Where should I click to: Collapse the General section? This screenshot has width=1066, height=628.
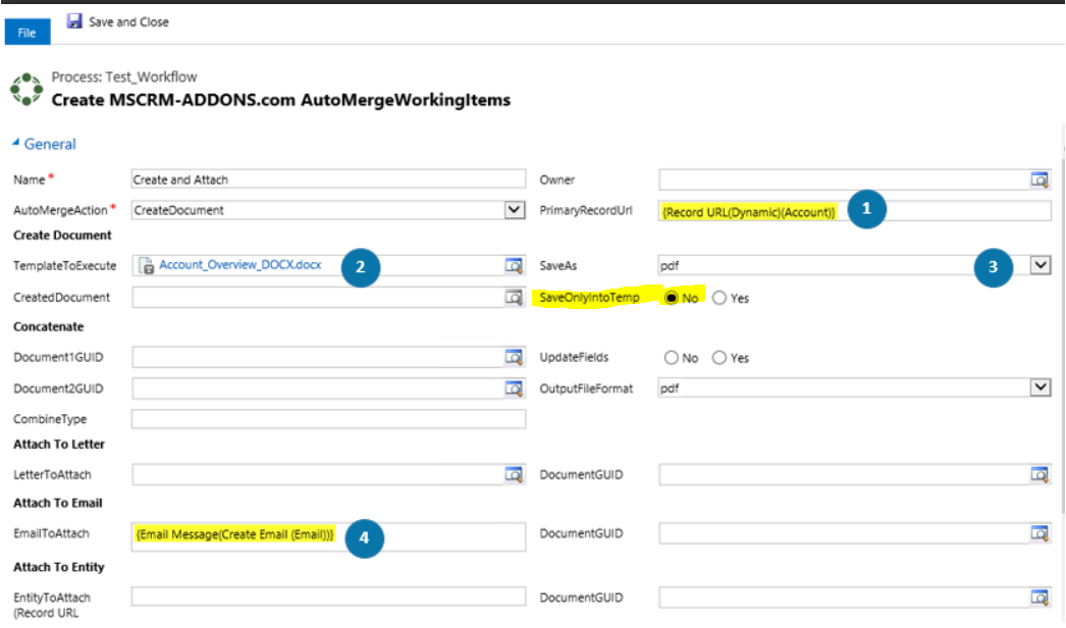(16, 143)
